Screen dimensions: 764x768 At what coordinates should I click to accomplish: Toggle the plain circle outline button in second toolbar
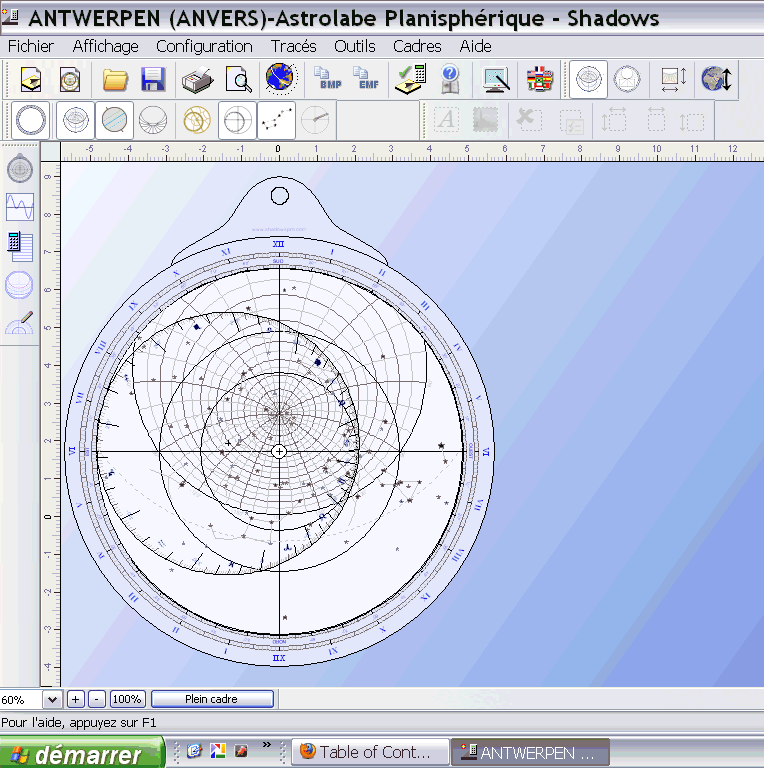pos(30,120)
